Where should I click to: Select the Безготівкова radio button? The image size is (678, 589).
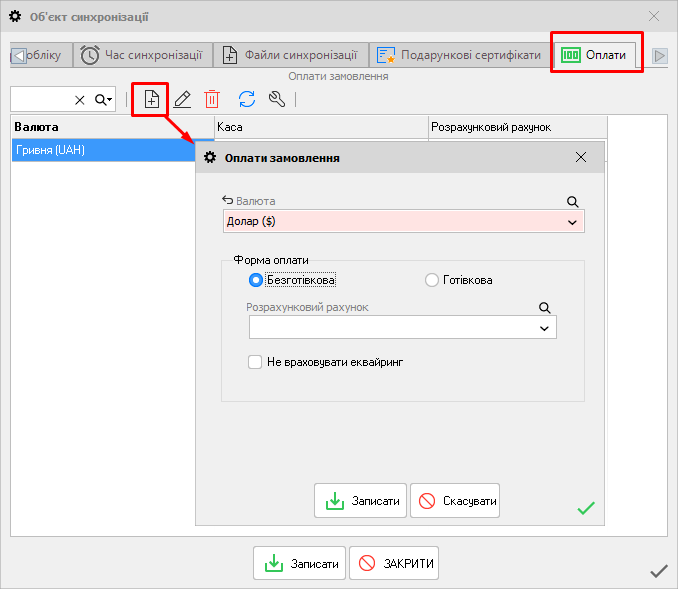tap(256, 280)
